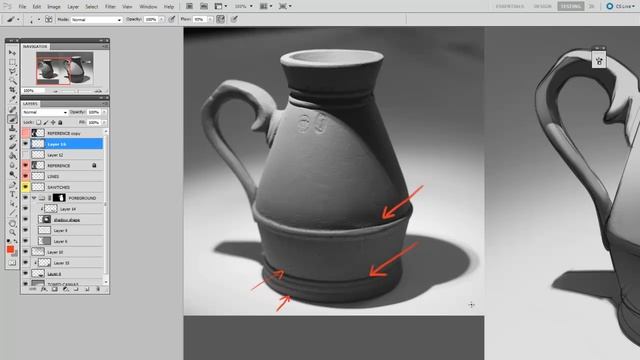Select the Rectangular Marquee tool
The height and width of the screenshot is (360, 640).
pyautogui.click(x=12, y=62)
